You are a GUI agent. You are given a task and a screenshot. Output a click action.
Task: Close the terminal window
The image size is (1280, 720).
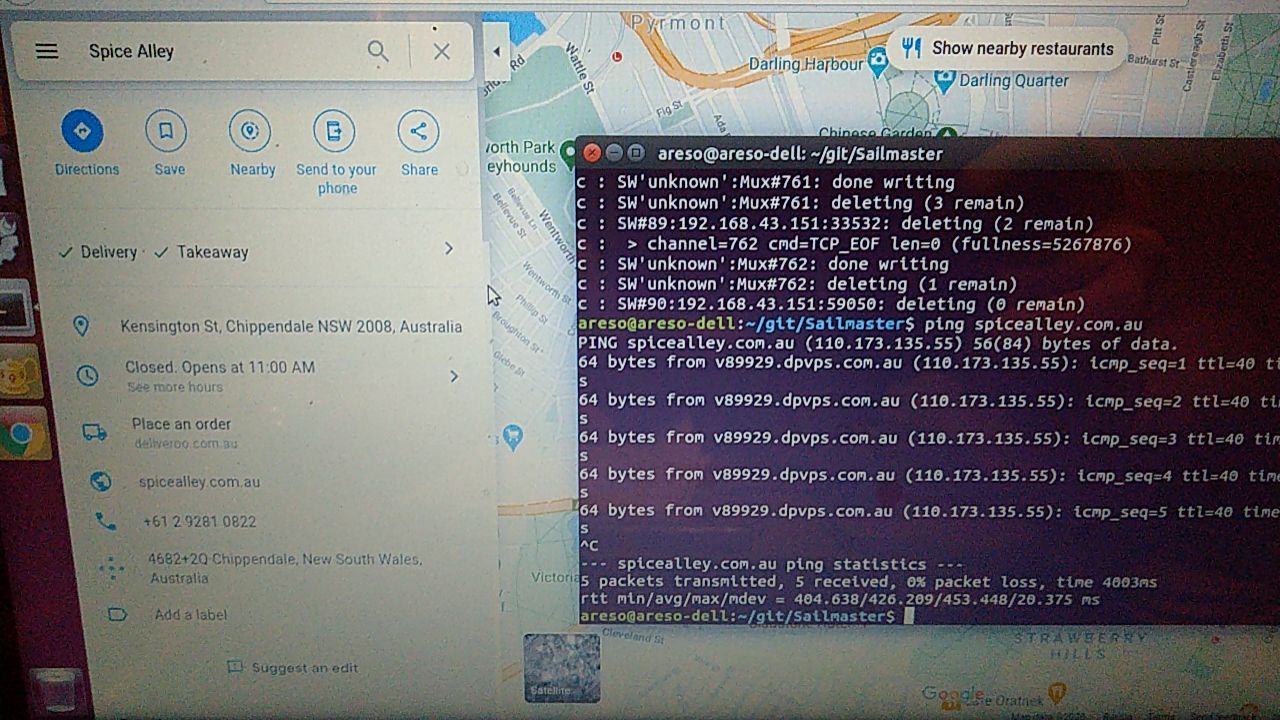coord(592,153)
